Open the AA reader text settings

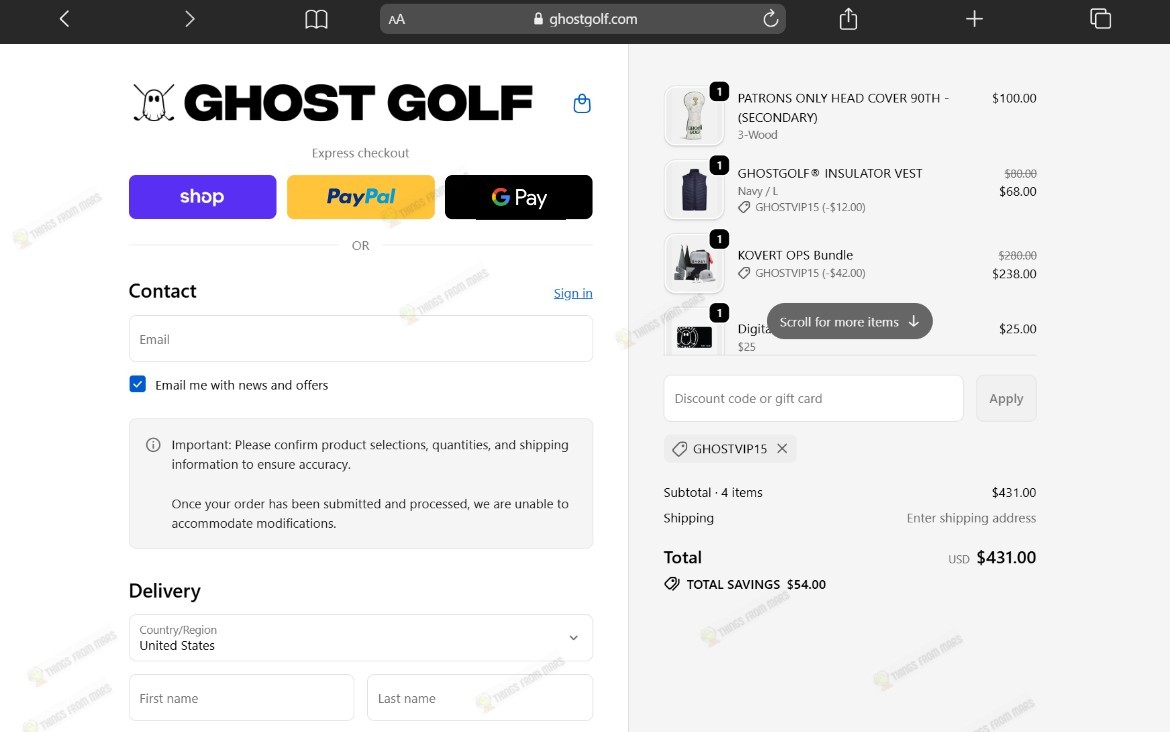[397, 19]
